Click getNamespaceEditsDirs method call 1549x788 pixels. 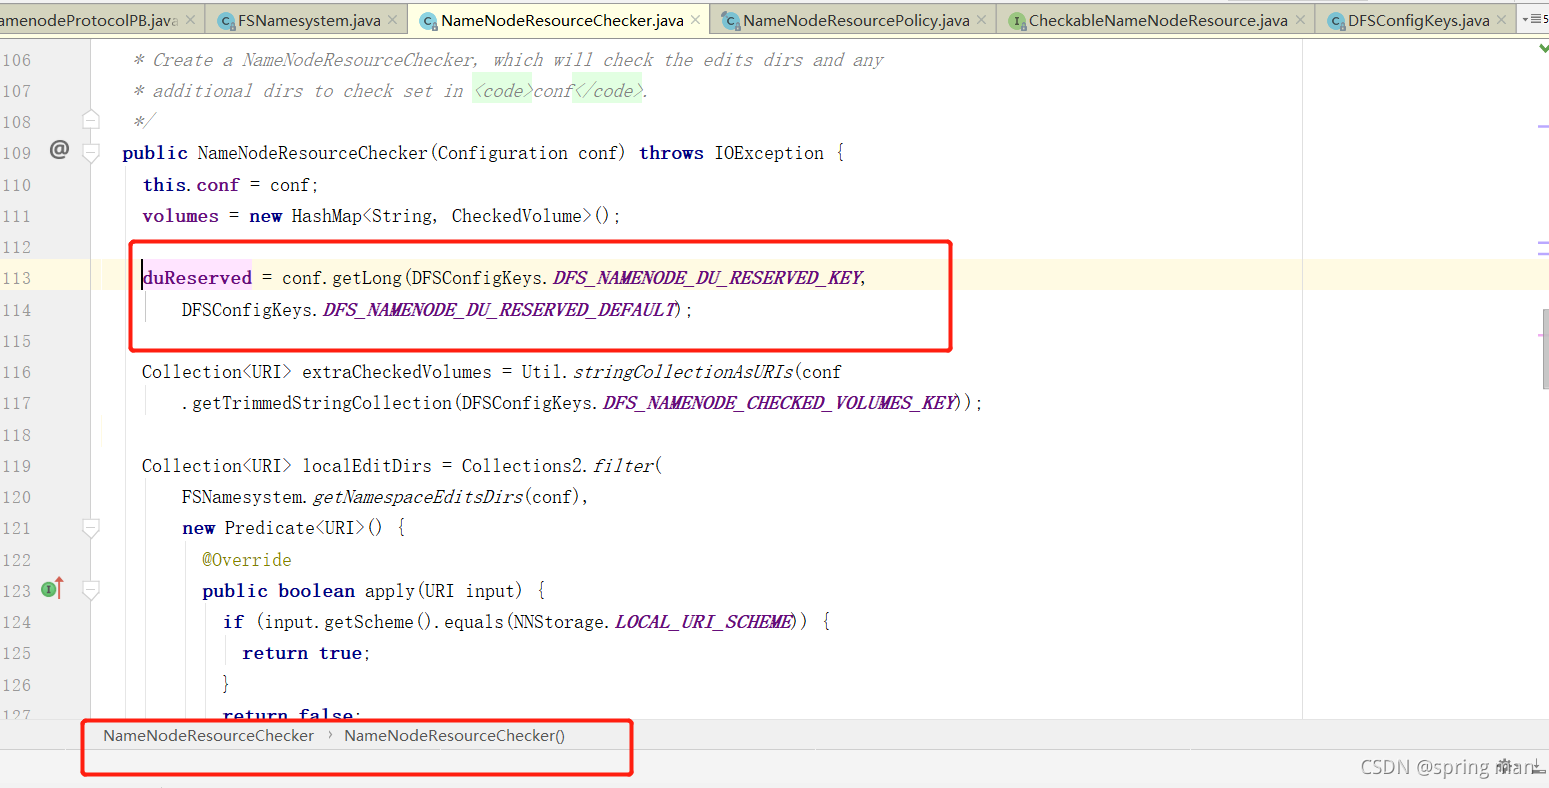pyautogui.click(x=418, y=497)
